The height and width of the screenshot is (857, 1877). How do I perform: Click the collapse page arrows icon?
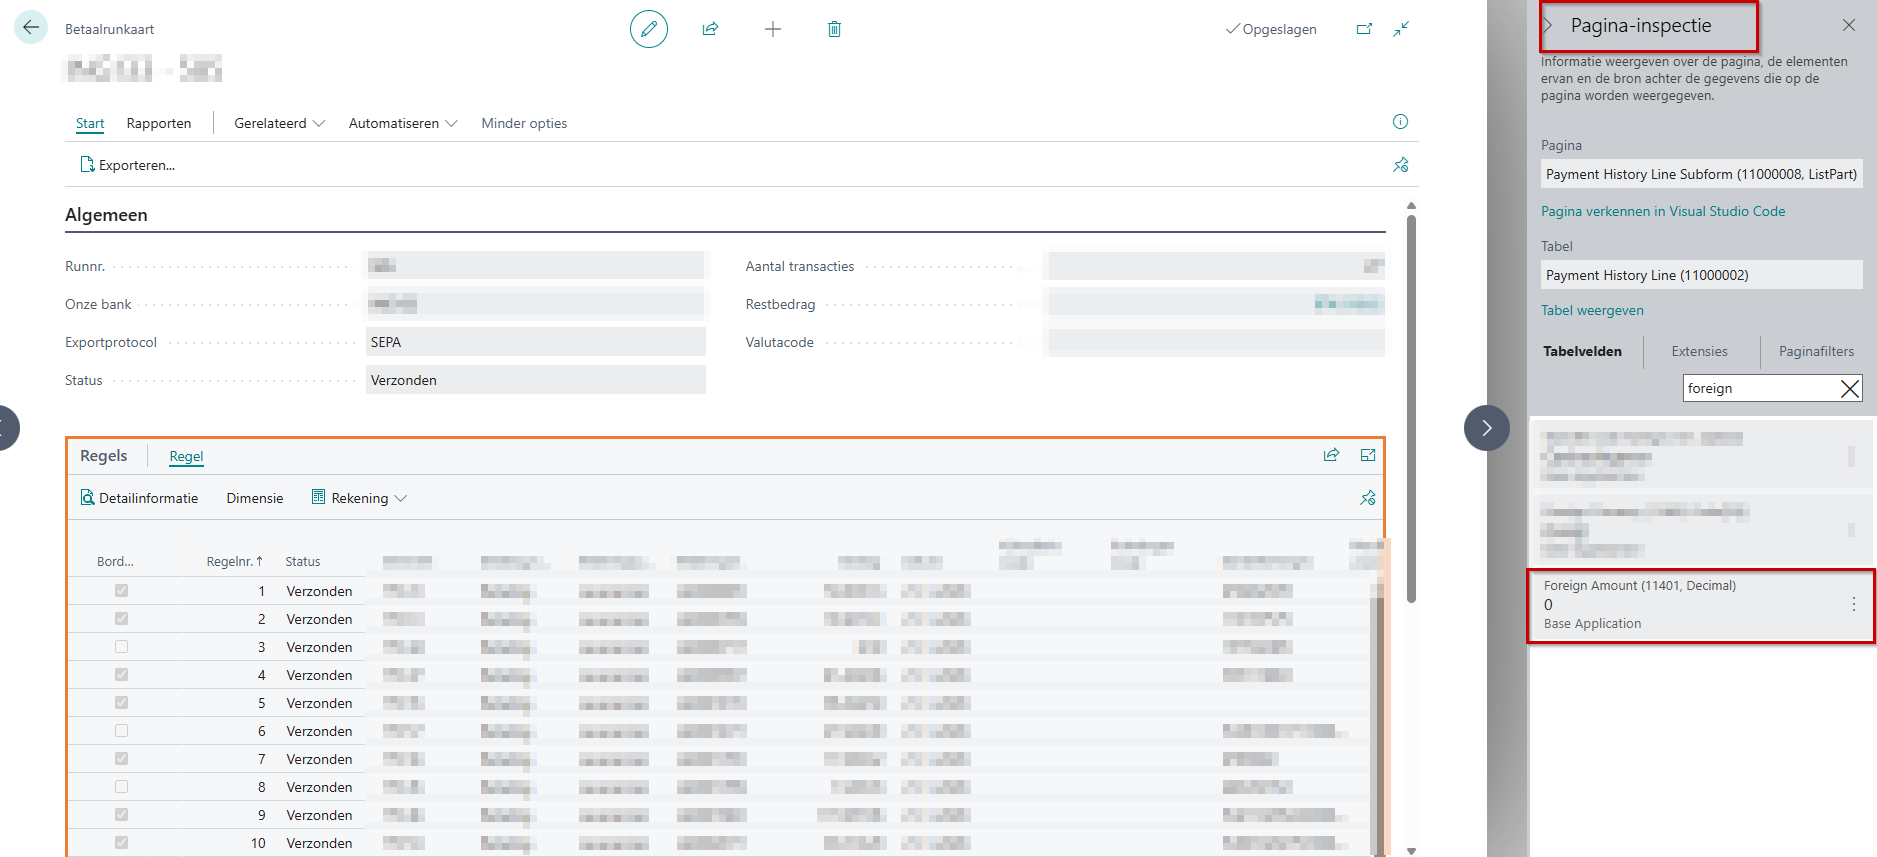pyautogui.click(x=1401, y=29)
